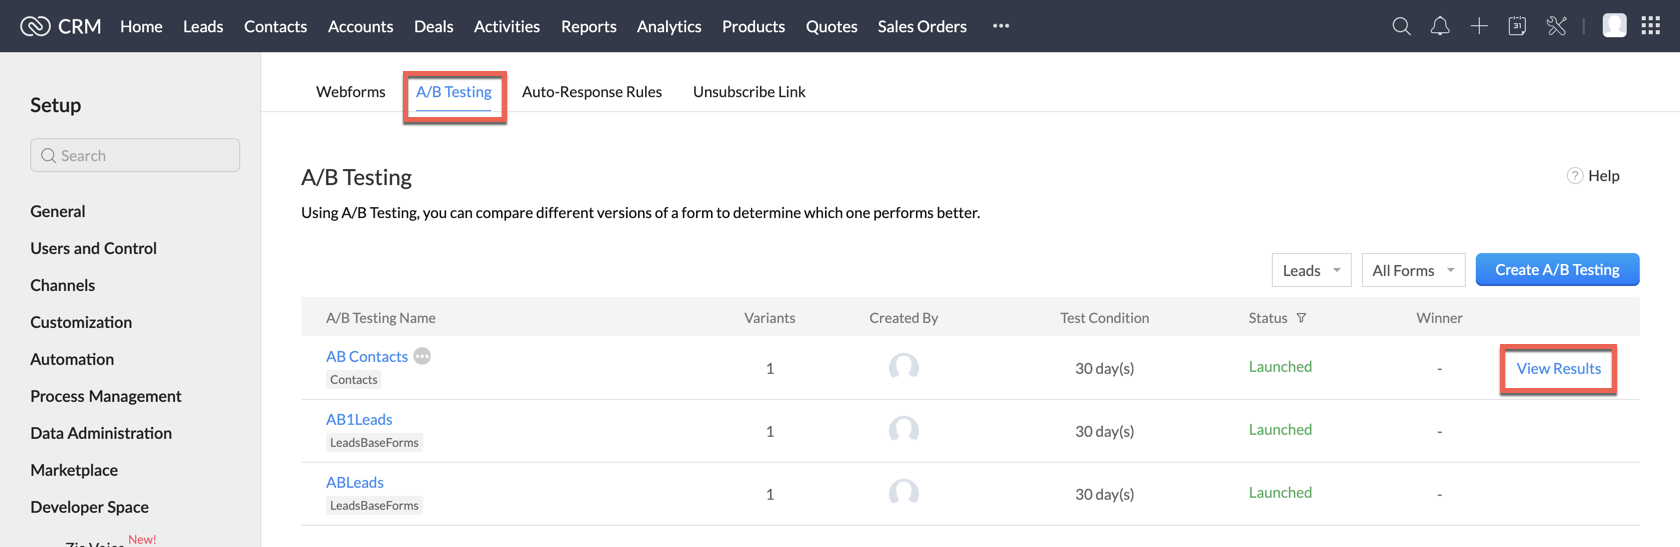This screenshot has height=547, width=1680.
Task: Click the more options icon beside AB Contacts
Action: click(x=422, y=356)
